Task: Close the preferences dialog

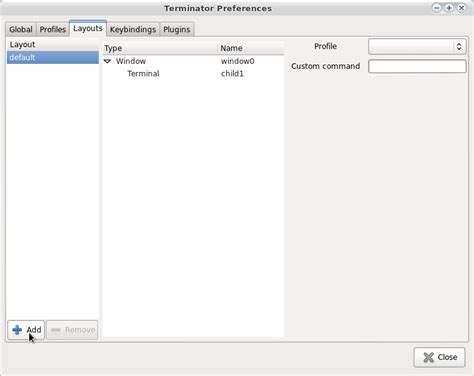Action: (439, 357)
